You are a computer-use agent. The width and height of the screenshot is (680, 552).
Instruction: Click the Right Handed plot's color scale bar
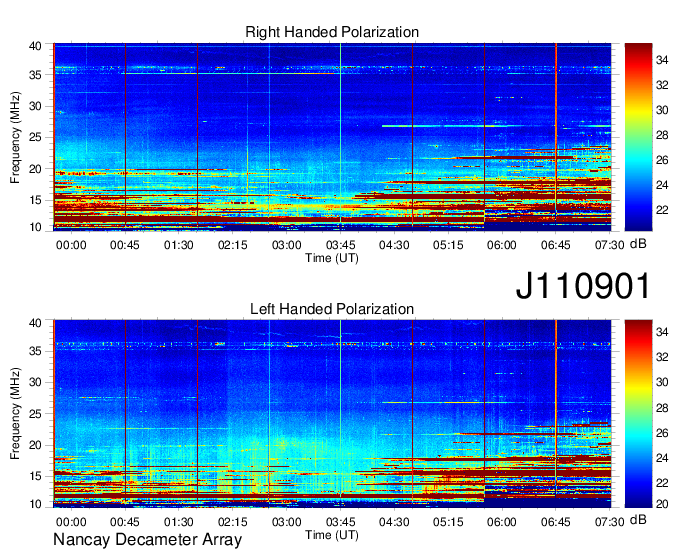pos(638,137)
